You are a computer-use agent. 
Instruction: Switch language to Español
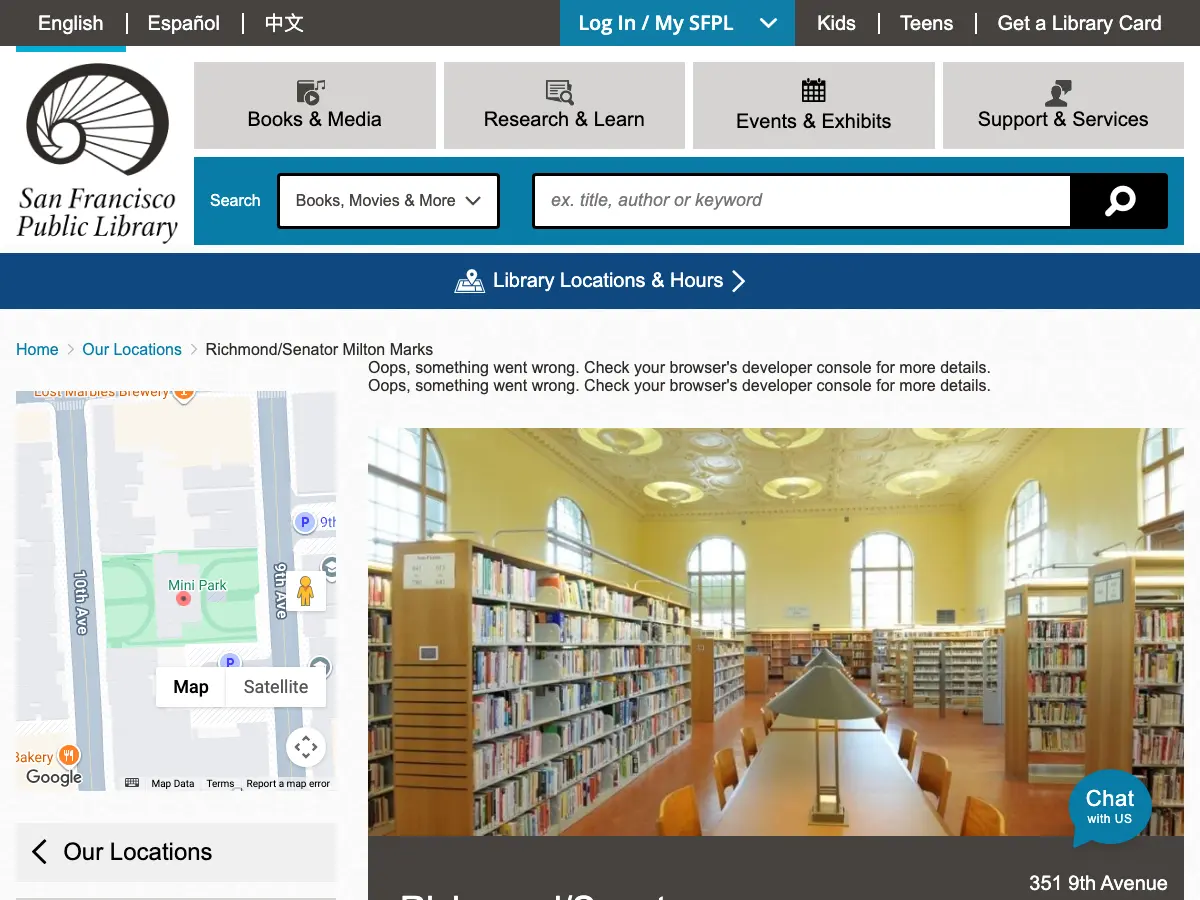tap(184, 23)
